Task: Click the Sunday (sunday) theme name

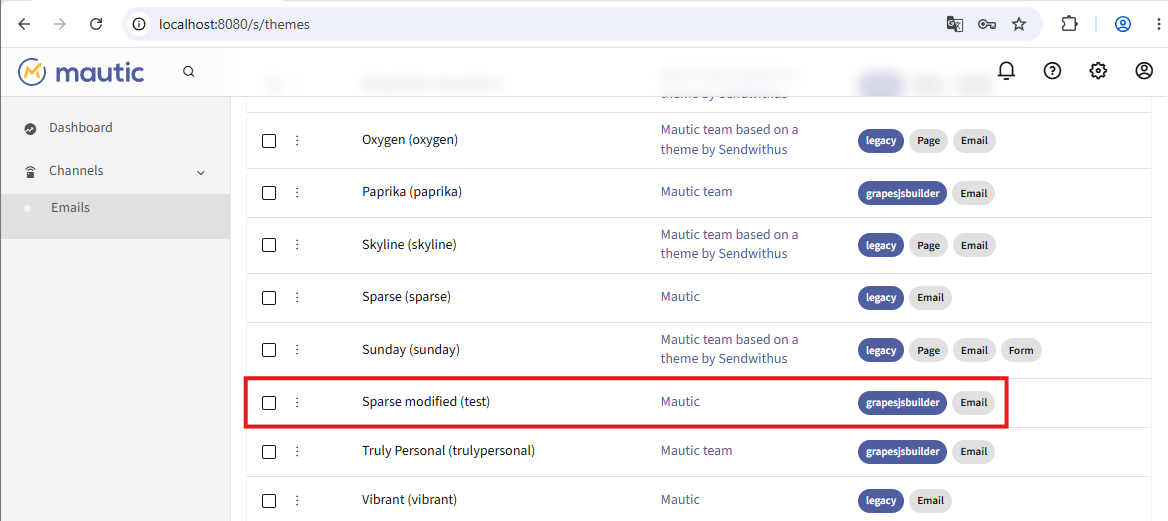Action: 410,349
